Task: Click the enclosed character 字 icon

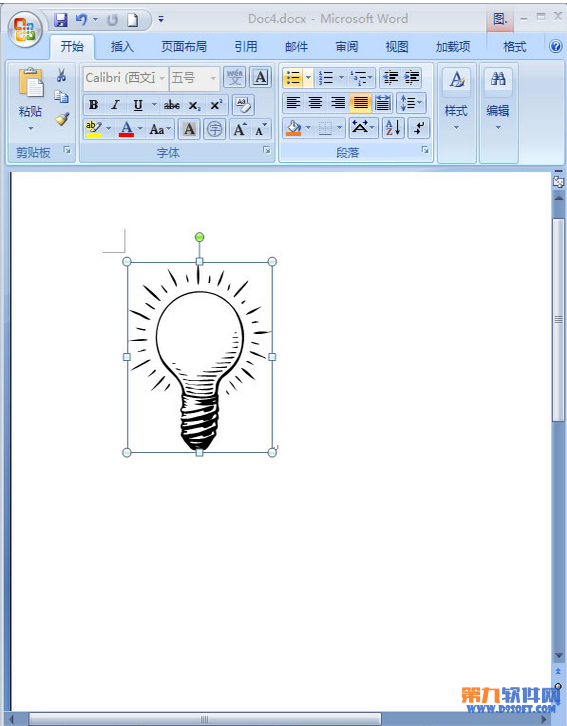Action: 214,129
